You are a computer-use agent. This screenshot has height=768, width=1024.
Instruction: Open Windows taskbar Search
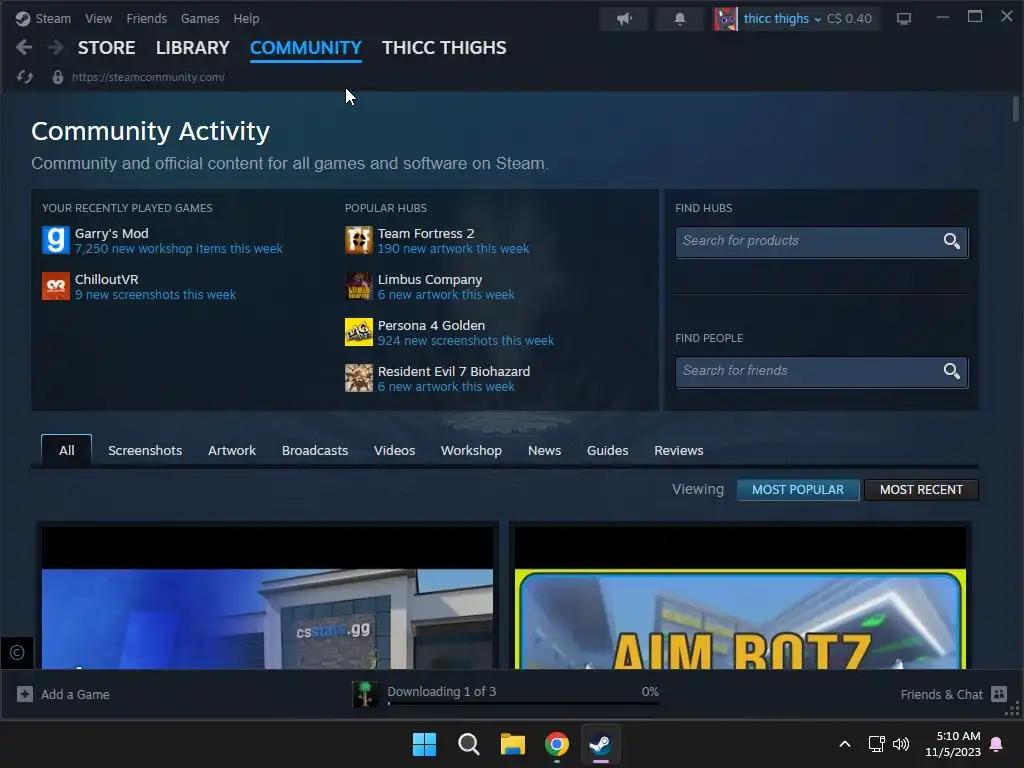[468, 744]
